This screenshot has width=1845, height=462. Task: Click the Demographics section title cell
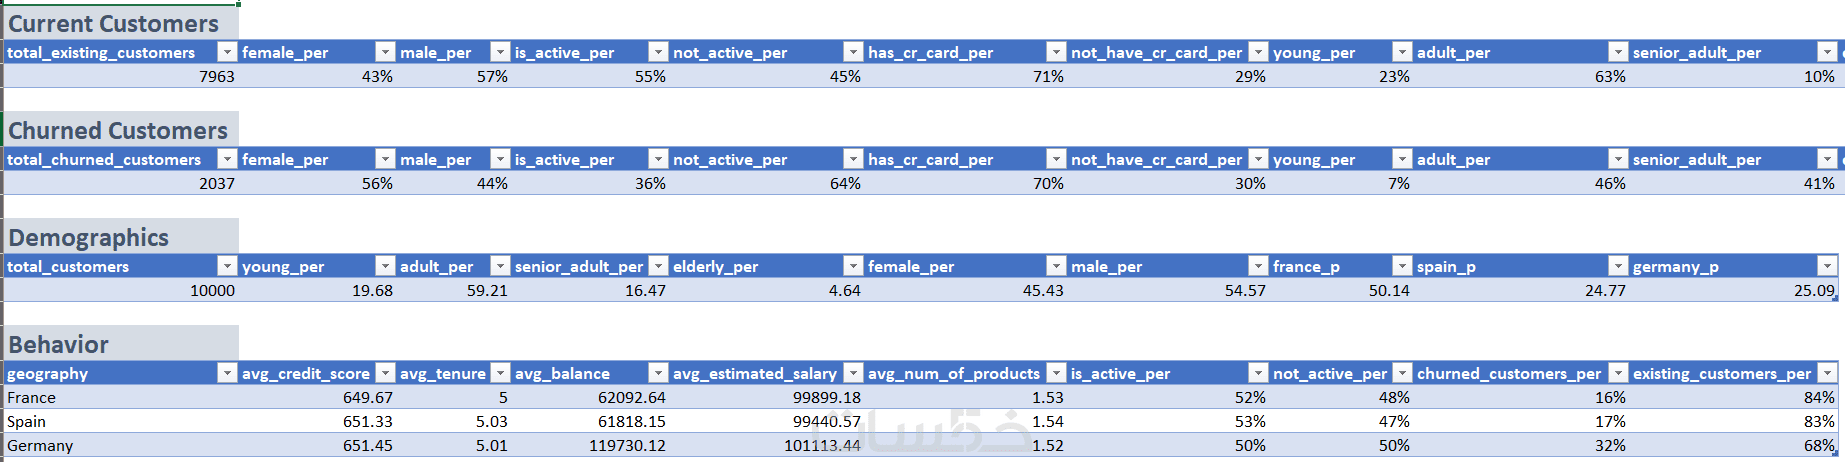coord(120,238)
